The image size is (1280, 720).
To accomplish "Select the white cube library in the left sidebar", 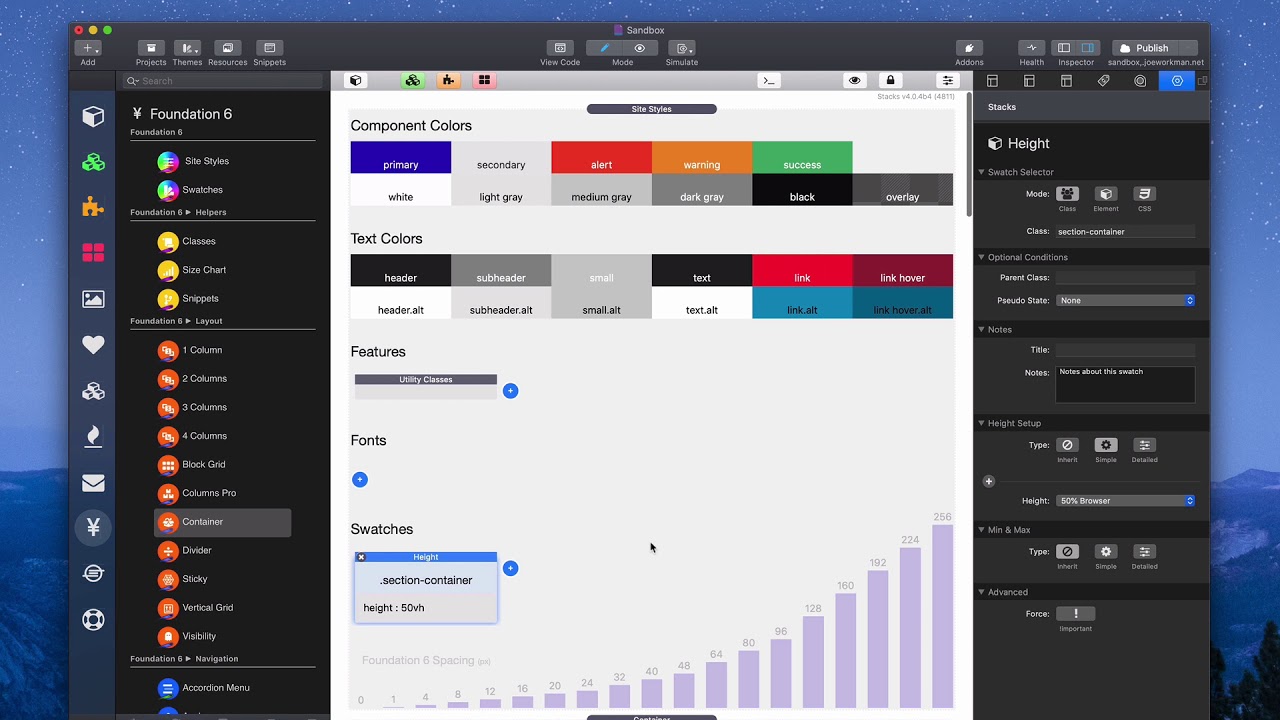I will (93, 117).
